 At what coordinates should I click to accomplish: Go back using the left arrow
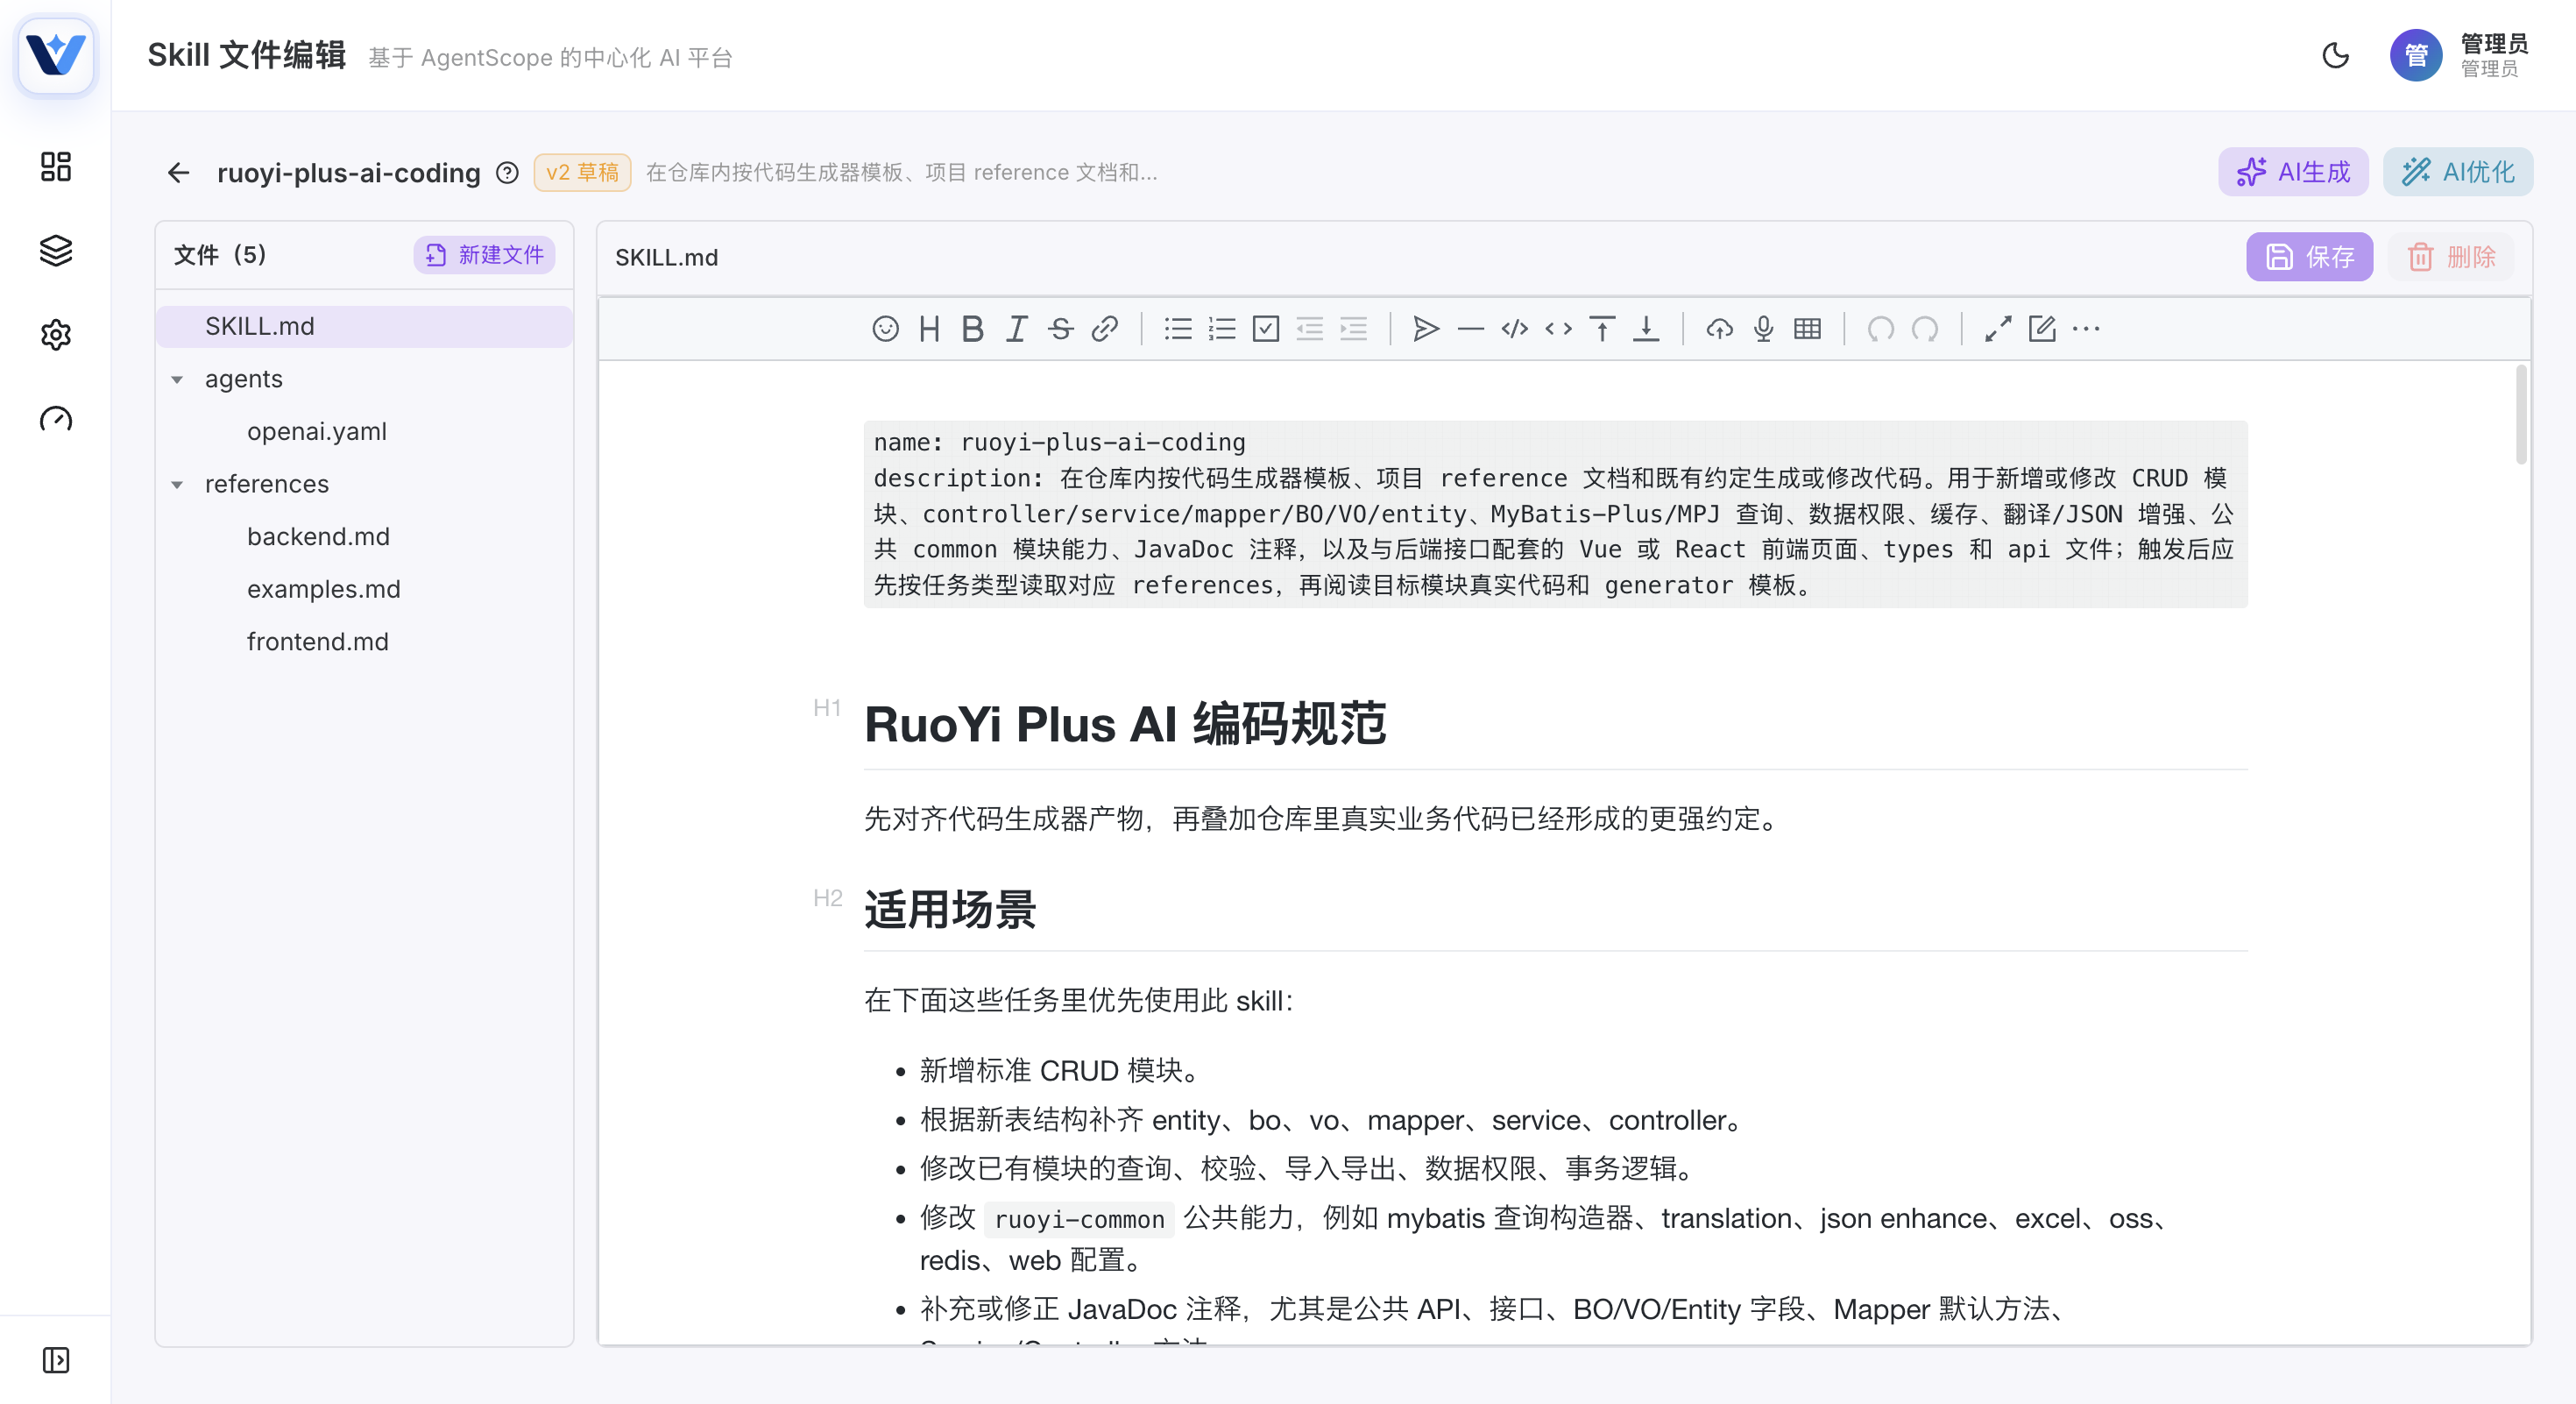tap(179, 173)
